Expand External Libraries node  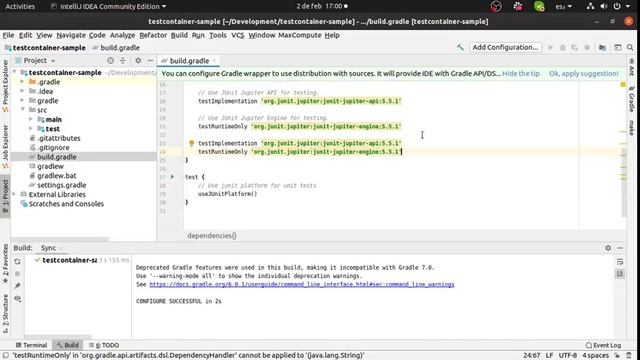tap(14, 194)
